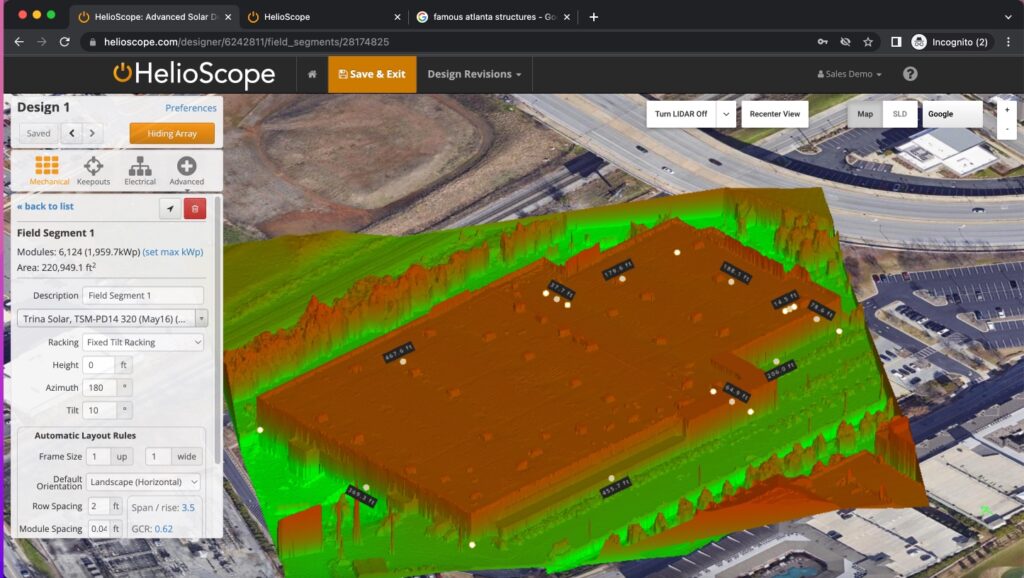Delete the field segment via trash icon
The image size is (1024, 578).
click(x=193, y=207)
